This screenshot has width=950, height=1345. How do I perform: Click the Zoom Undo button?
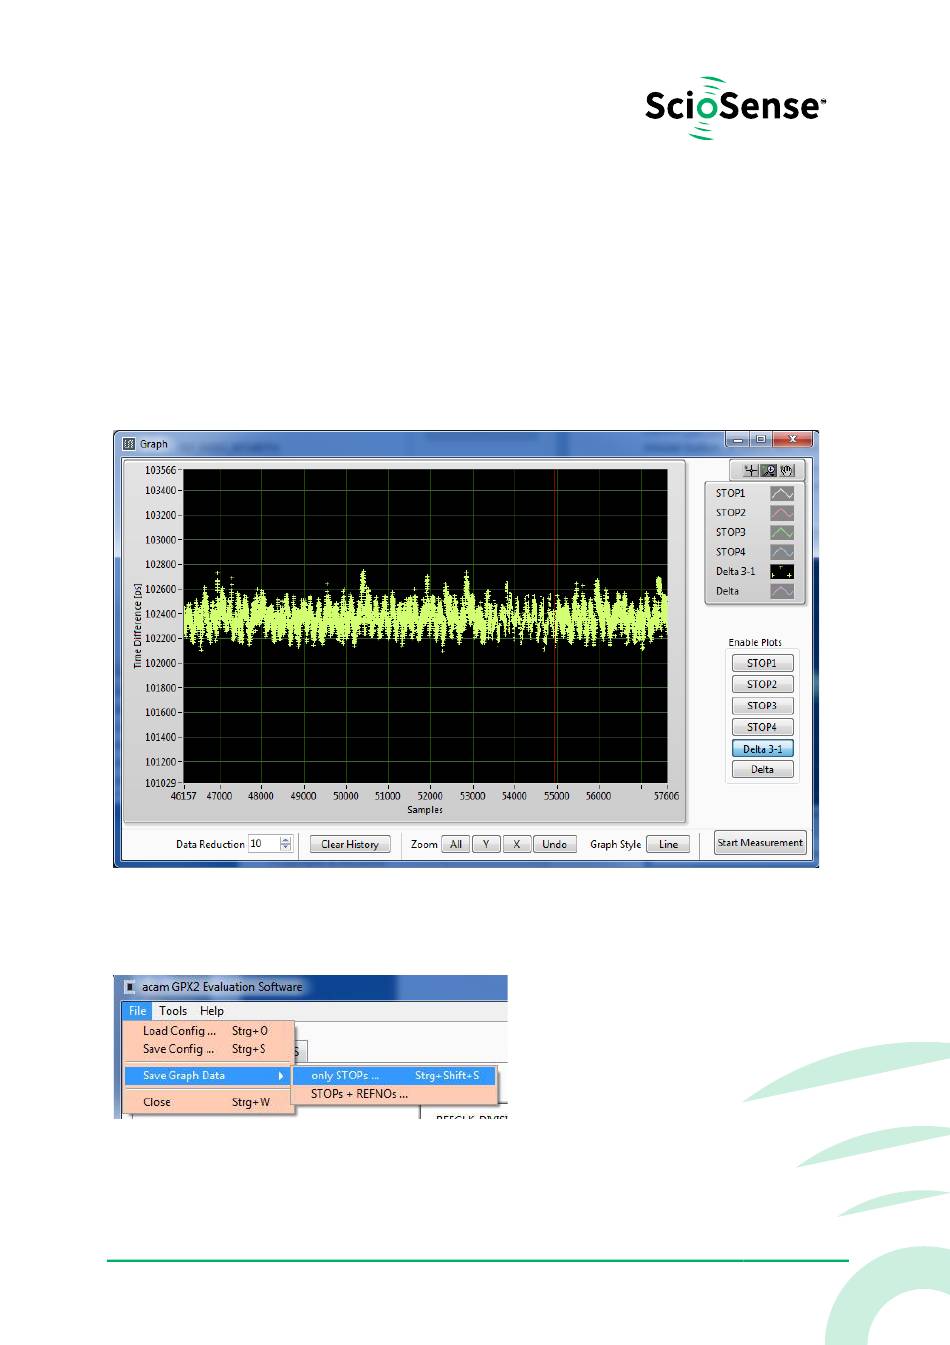555,844
